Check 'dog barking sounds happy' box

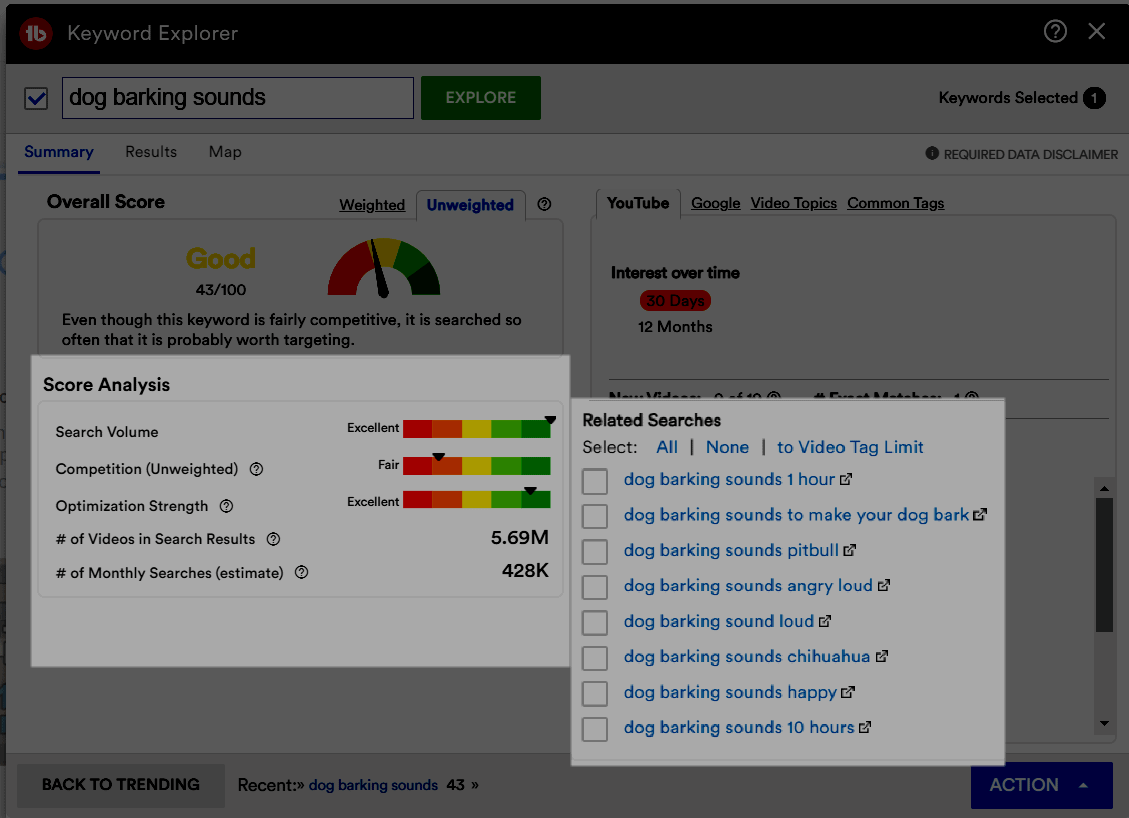tap(595, 693)
